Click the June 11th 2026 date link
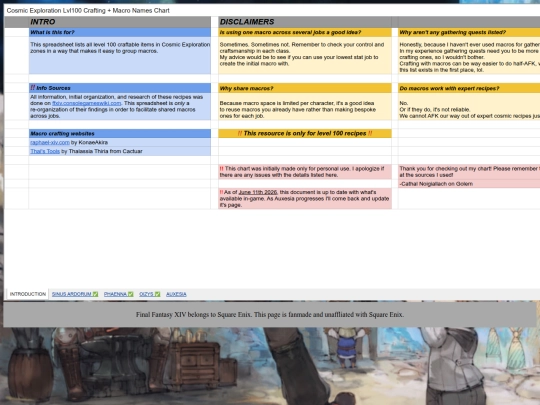Viewport: 540px width, 405px height. 258,192
